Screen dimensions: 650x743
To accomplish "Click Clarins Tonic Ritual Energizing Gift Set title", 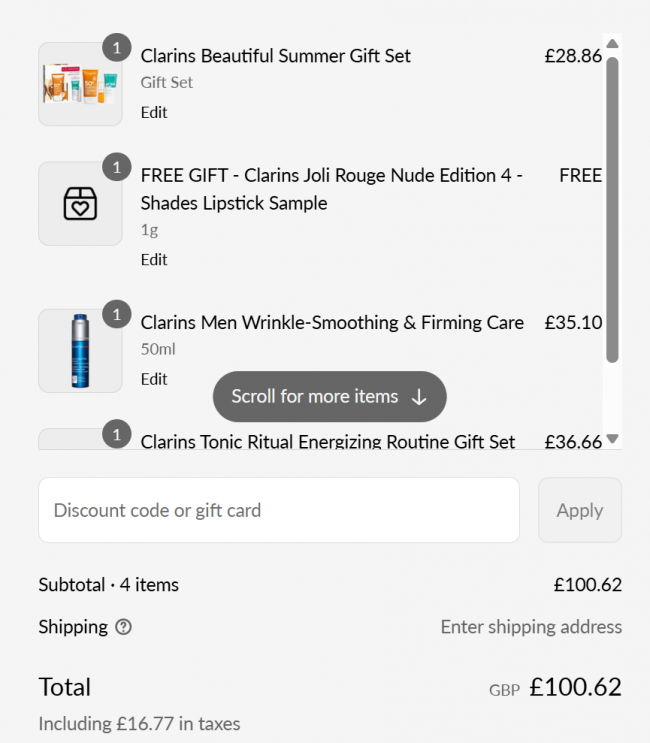I will (x=328, y=441).
